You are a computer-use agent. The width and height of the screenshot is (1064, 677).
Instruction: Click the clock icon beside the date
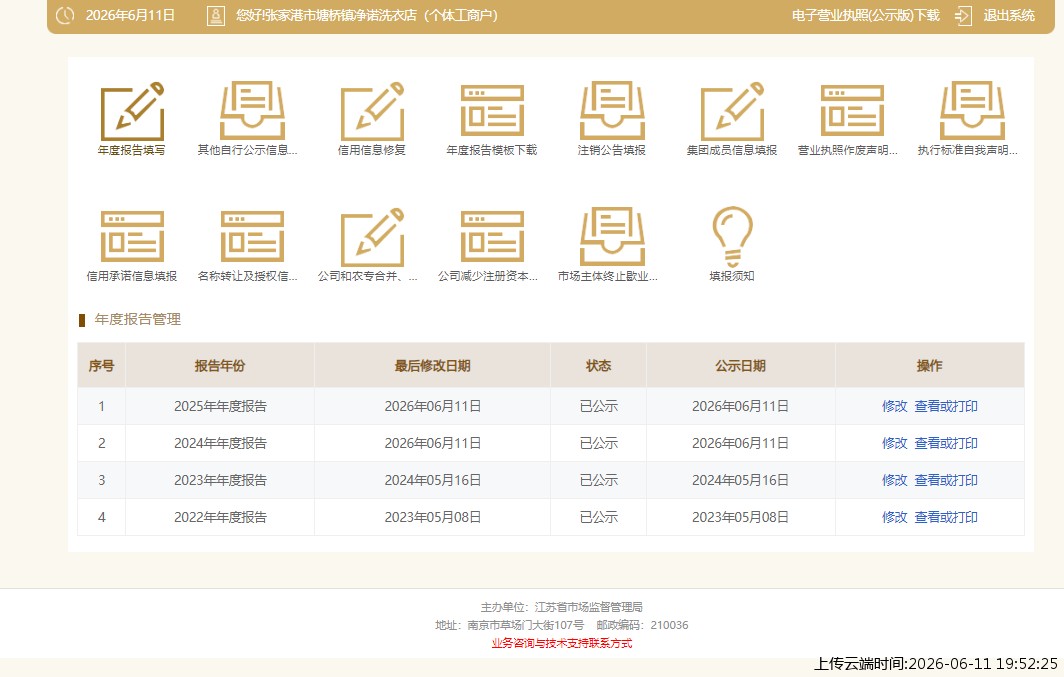[65, 15]
